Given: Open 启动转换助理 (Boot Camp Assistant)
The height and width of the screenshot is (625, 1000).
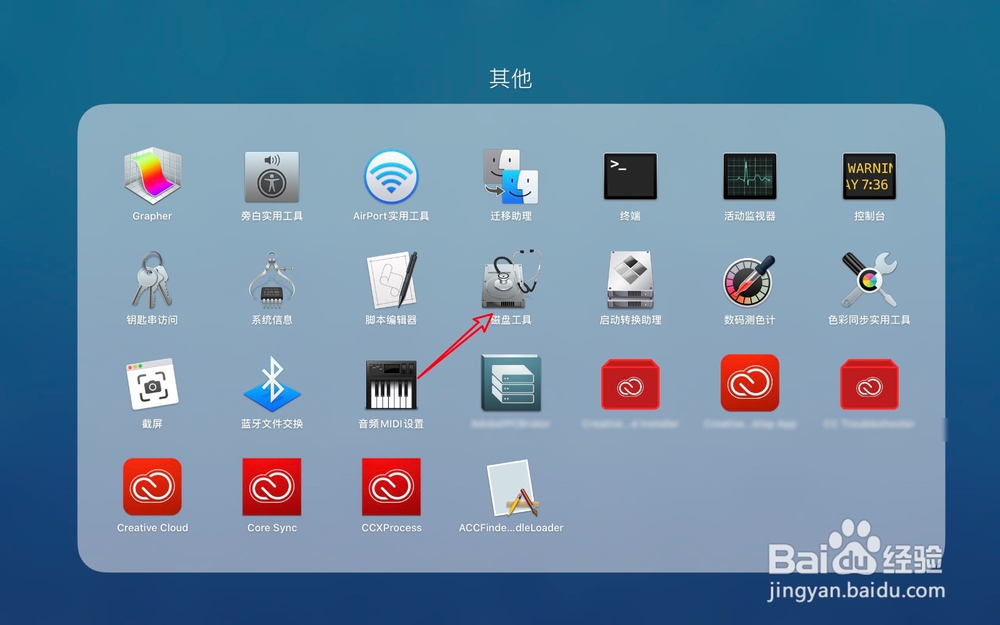Looking at the screenshot, I should 629,281.
